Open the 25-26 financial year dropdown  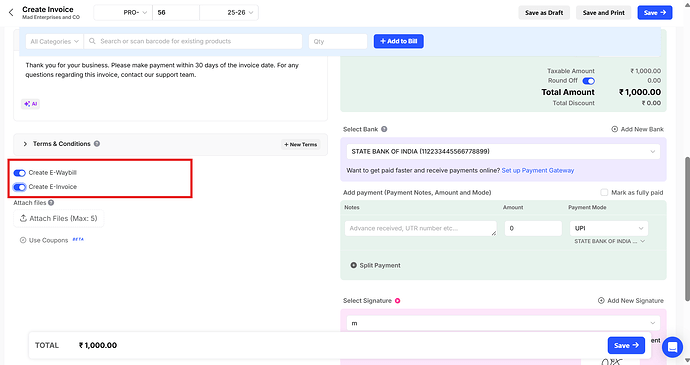click(x=229, y=13)
